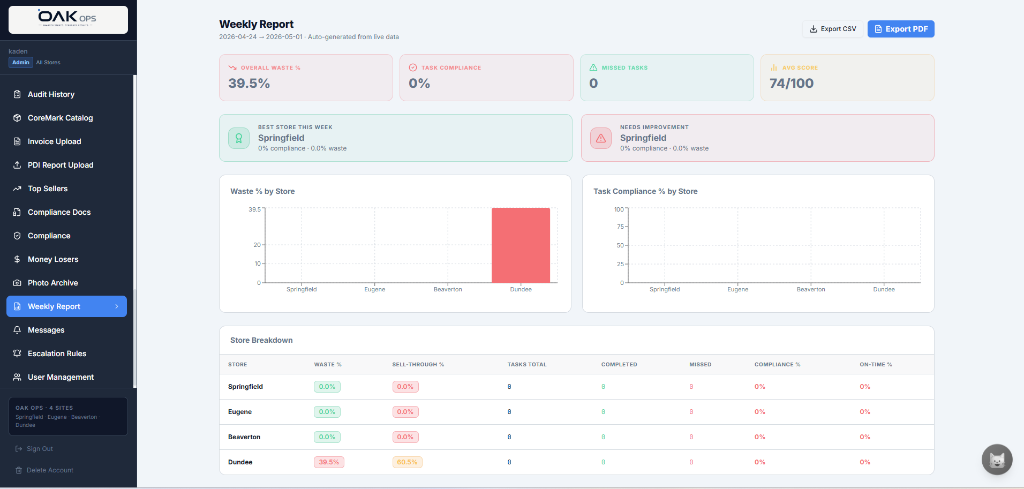Click the sidebar scrollbar
Screen dimensions: 1024x489
pyautogui.click(x=135, y=232)
